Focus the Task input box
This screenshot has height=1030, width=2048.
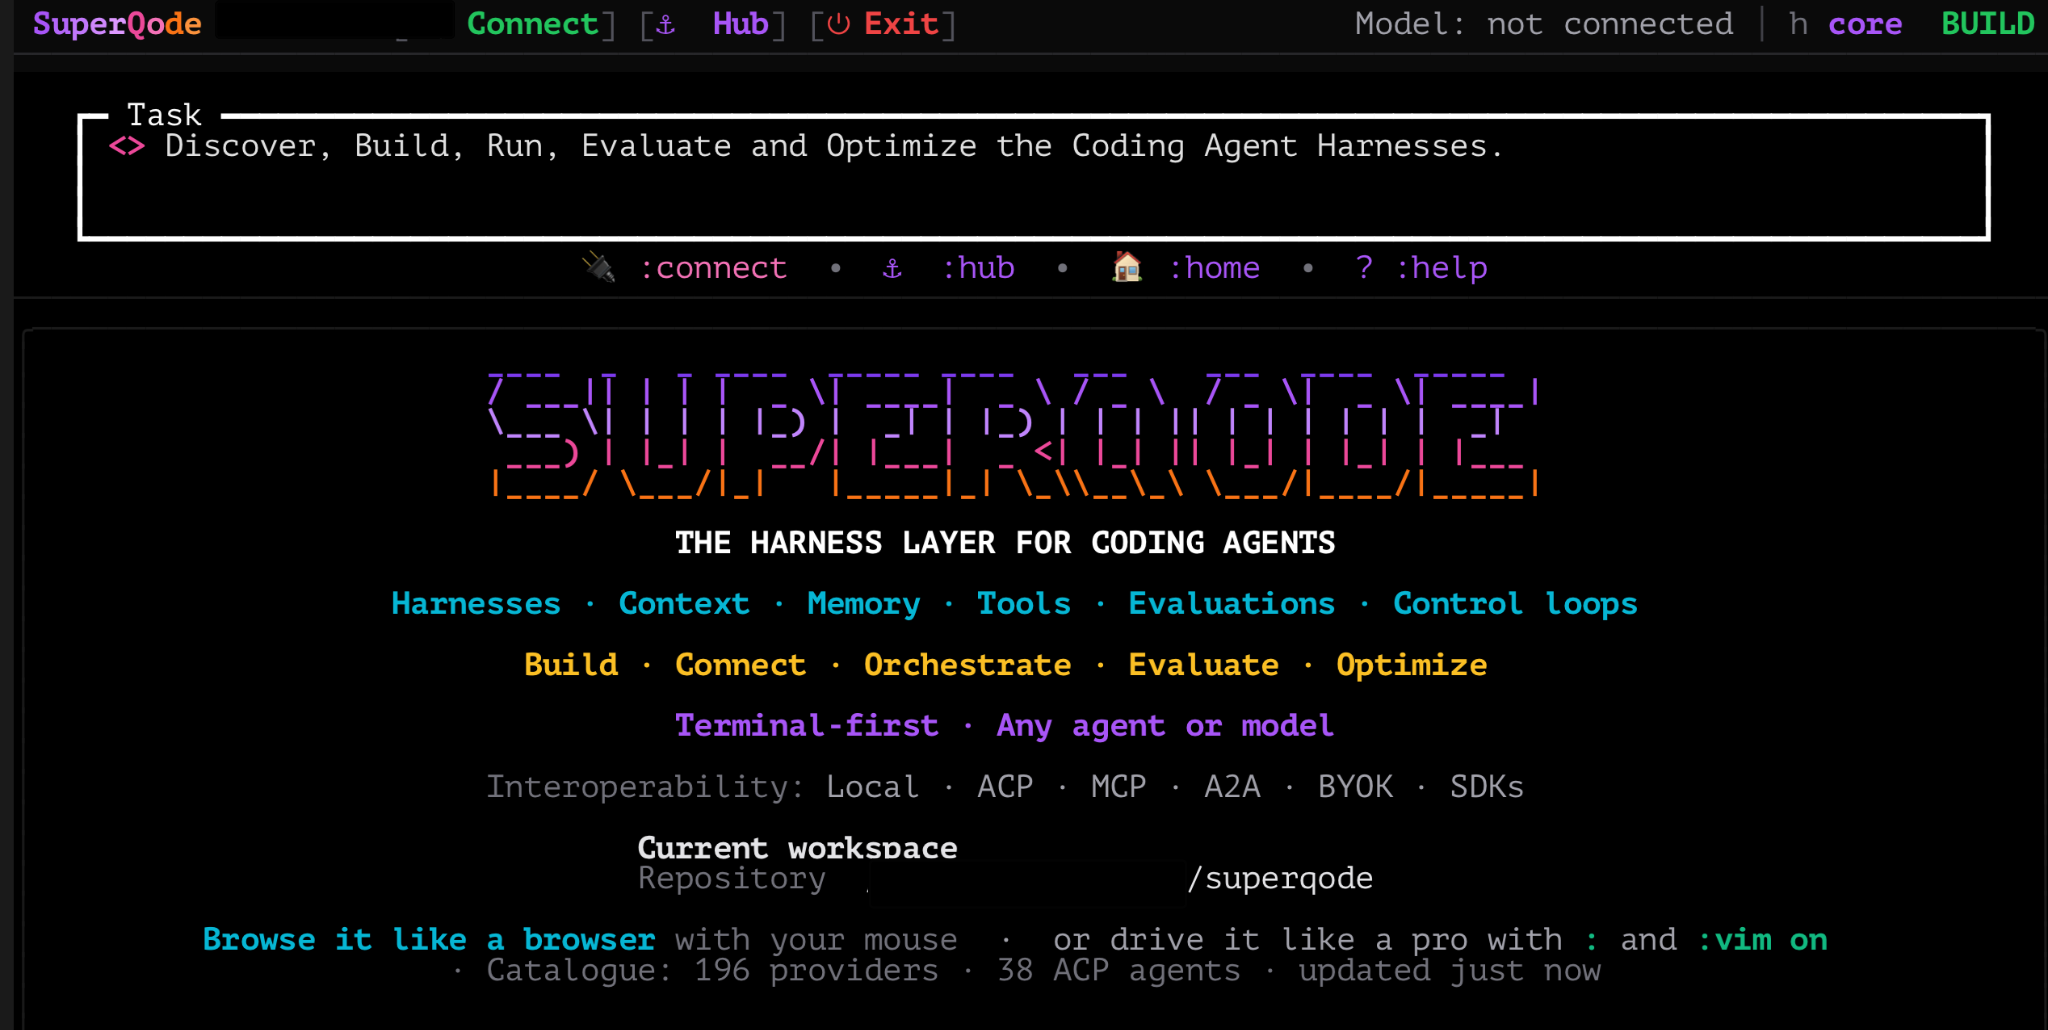(x=1034, y=178)
